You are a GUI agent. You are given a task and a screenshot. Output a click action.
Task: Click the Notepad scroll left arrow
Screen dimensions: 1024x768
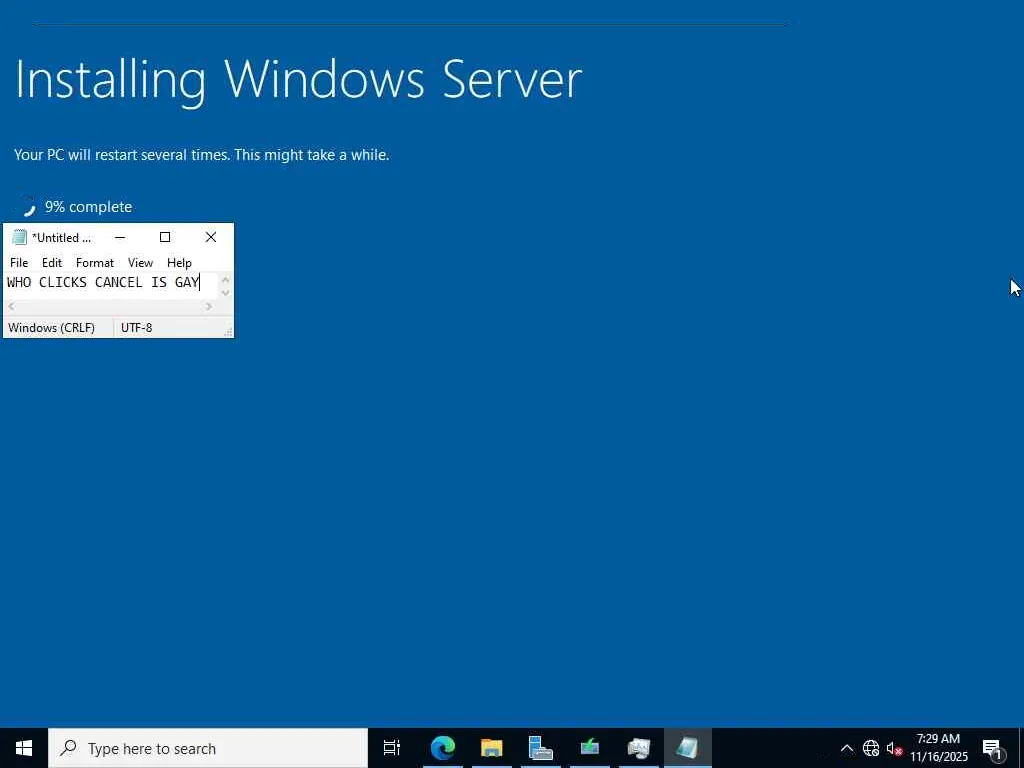(x=11, y=306)
